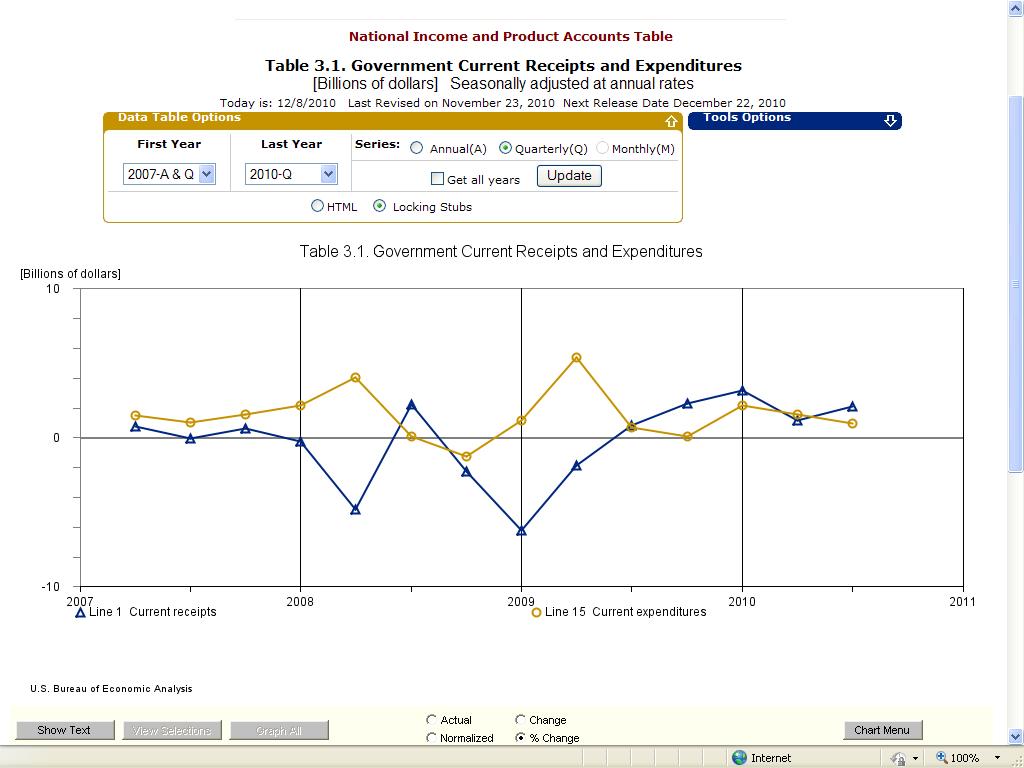The height and width of the screenshot is (768, 1024).
Task: Expand the Tools Options down arrow
Action: coord(890,121)
